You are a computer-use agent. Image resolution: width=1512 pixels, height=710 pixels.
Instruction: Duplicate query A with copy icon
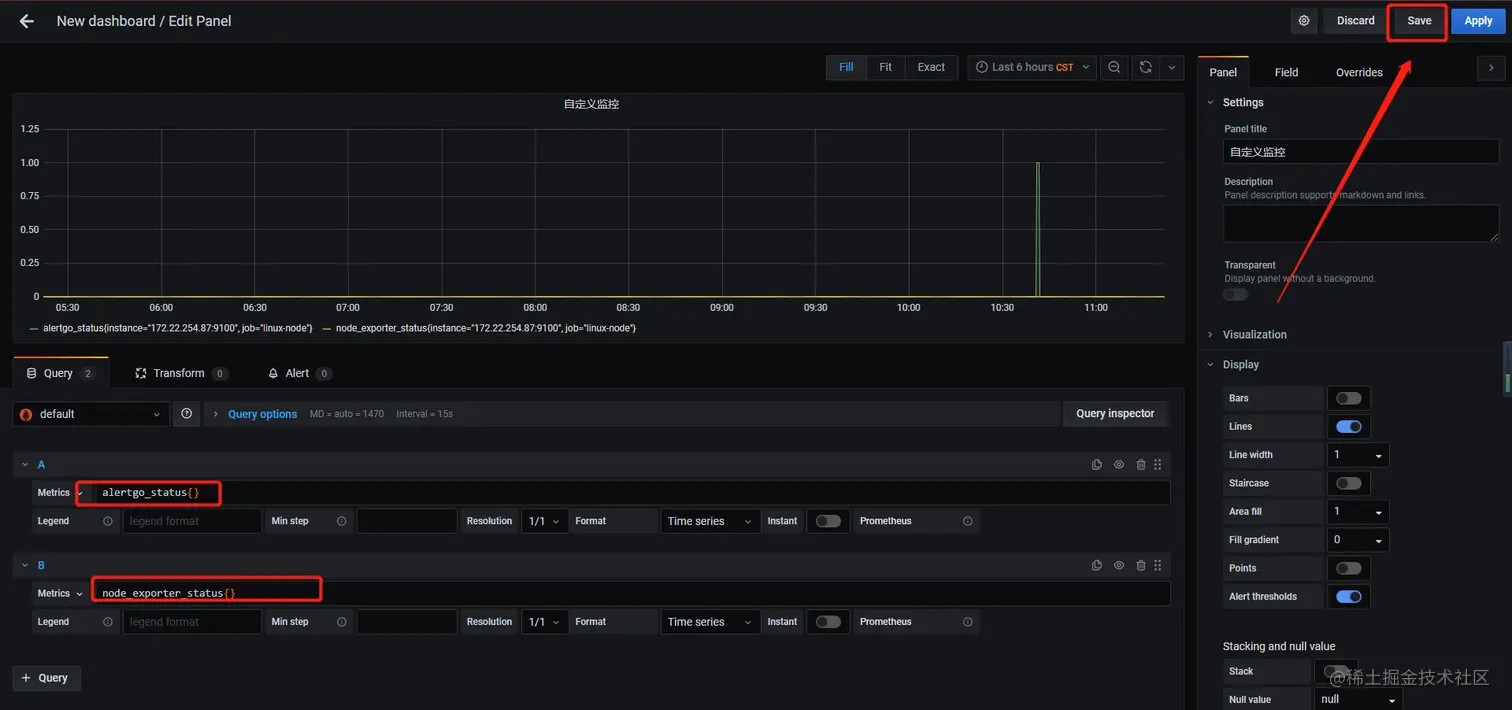coord(1097,464)
